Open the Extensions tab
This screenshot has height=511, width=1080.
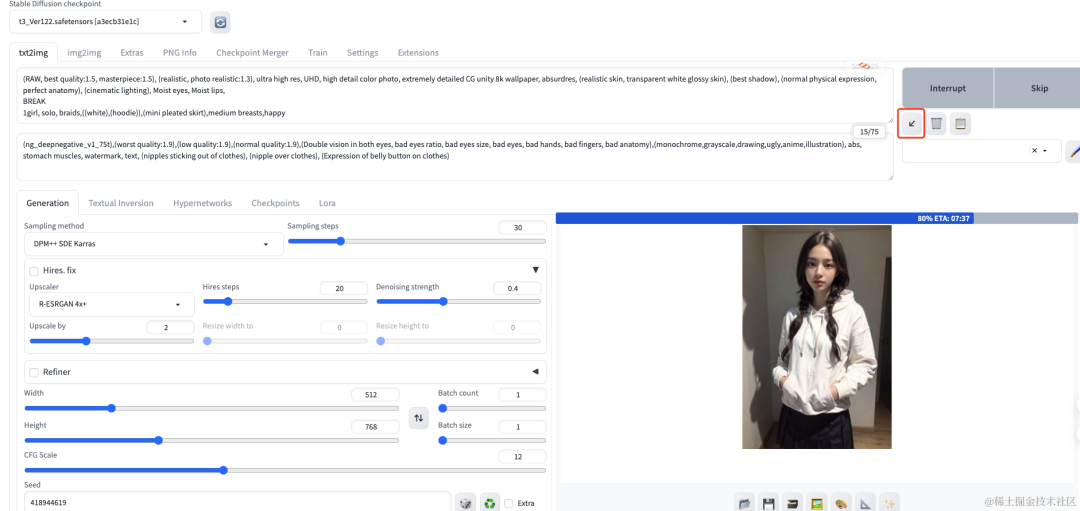418,52
